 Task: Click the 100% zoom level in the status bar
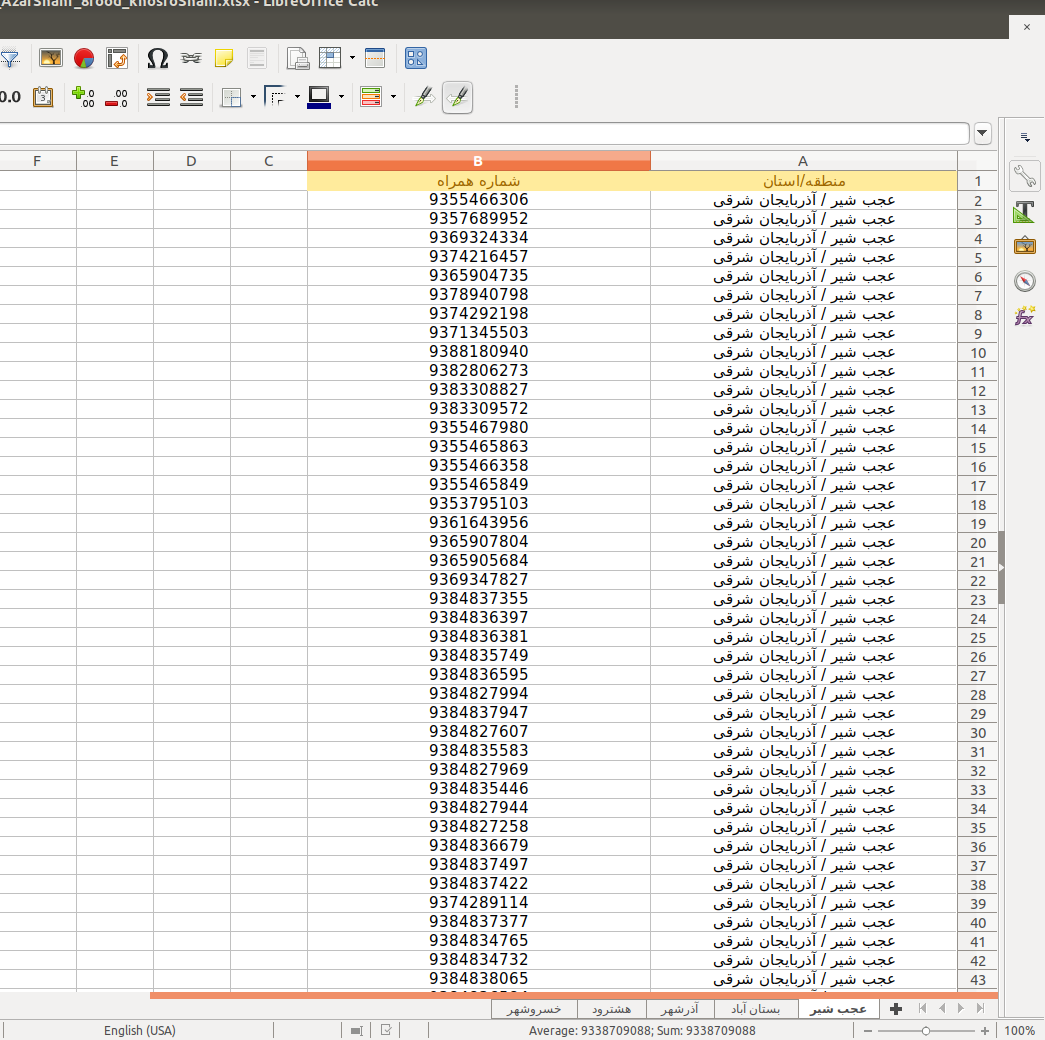pyautogui.click(x=1019, y=1031)
